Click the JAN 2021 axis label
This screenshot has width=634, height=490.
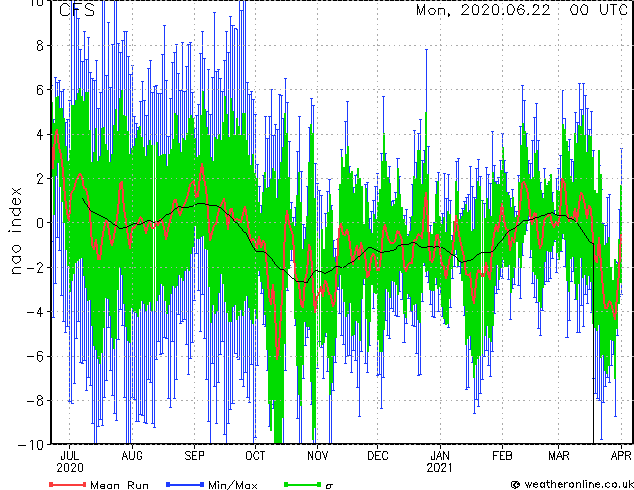click(440, 462)
